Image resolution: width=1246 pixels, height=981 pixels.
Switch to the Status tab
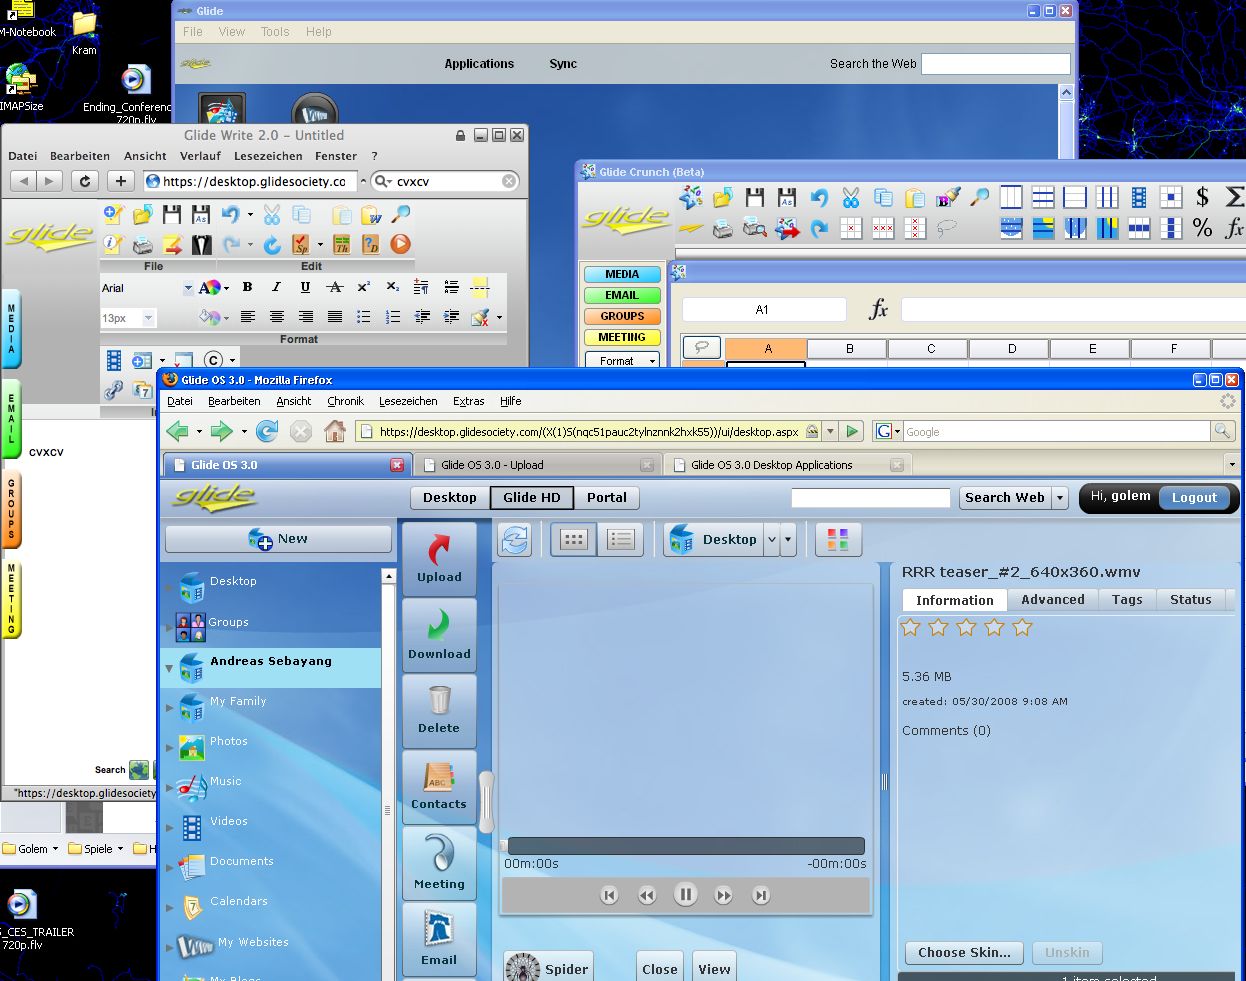[x=1190, y=600]
